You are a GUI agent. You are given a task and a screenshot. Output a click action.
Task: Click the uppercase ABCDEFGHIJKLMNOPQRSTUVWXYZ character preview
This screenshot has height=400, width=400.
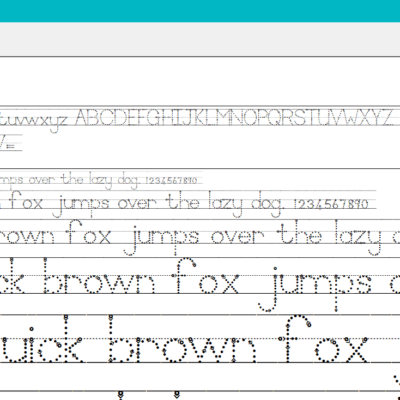point(234,117)
